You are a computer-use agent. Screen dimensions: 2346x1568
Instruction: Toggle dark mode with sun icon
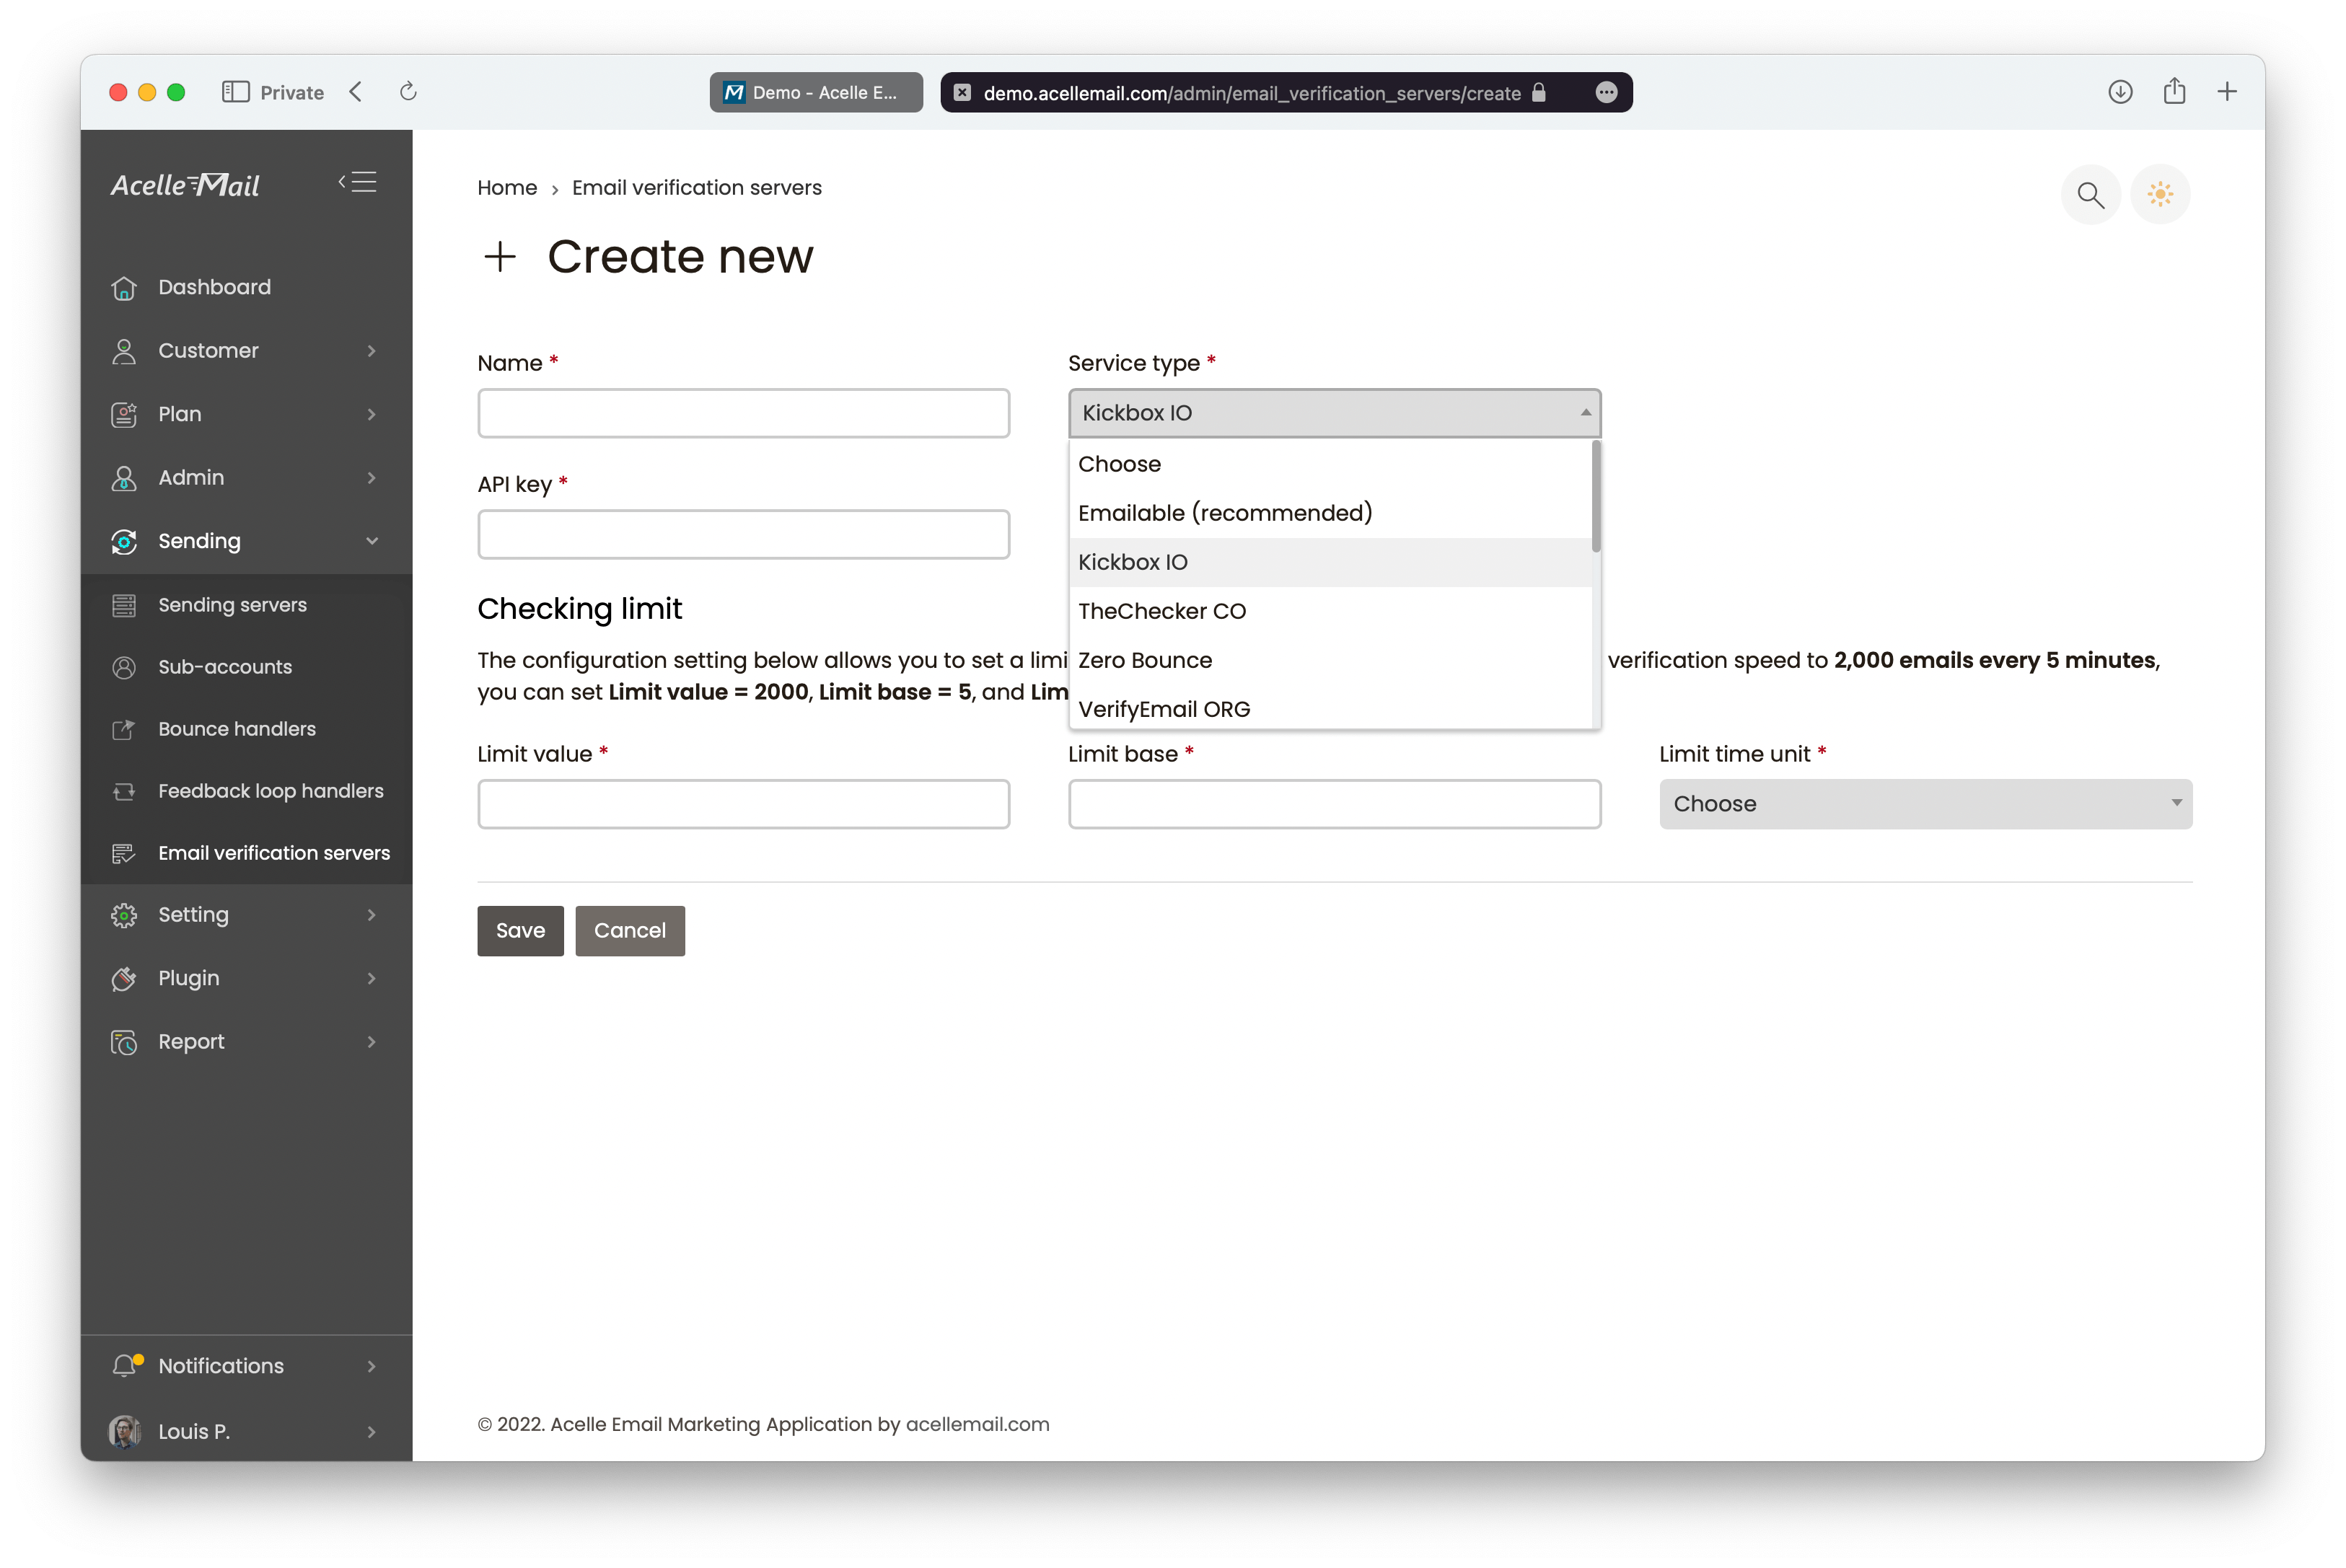coord(2161,194)
